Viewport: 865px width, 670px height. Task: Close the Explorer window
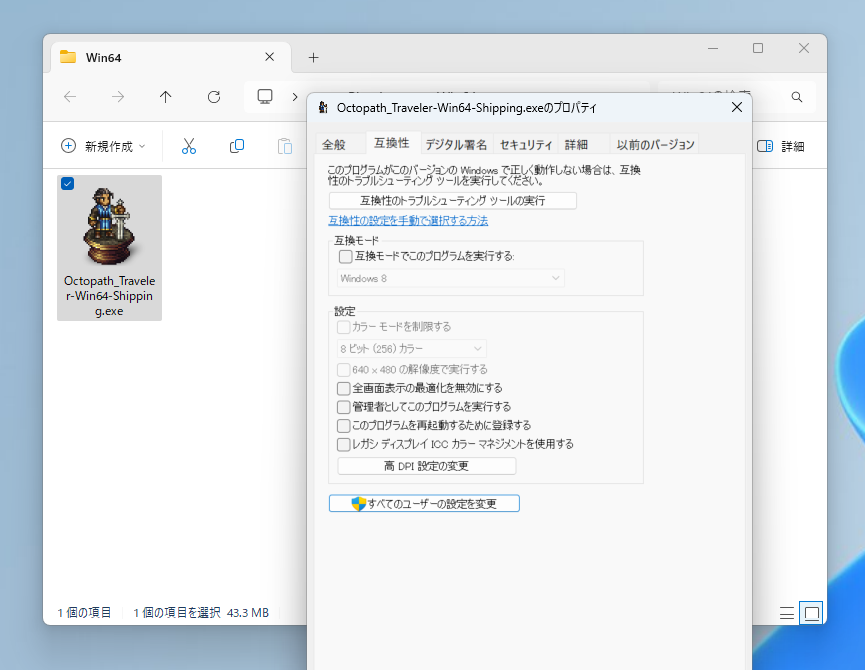click(804, 49)
